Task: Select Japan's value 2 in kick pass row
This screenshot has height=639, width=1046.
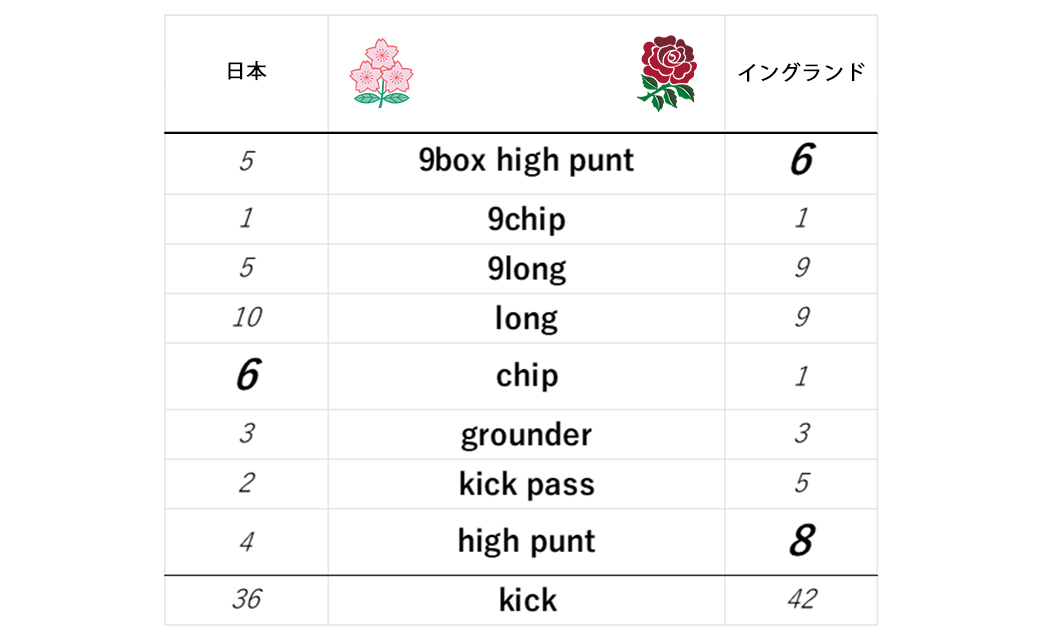Action: (247, 484)
